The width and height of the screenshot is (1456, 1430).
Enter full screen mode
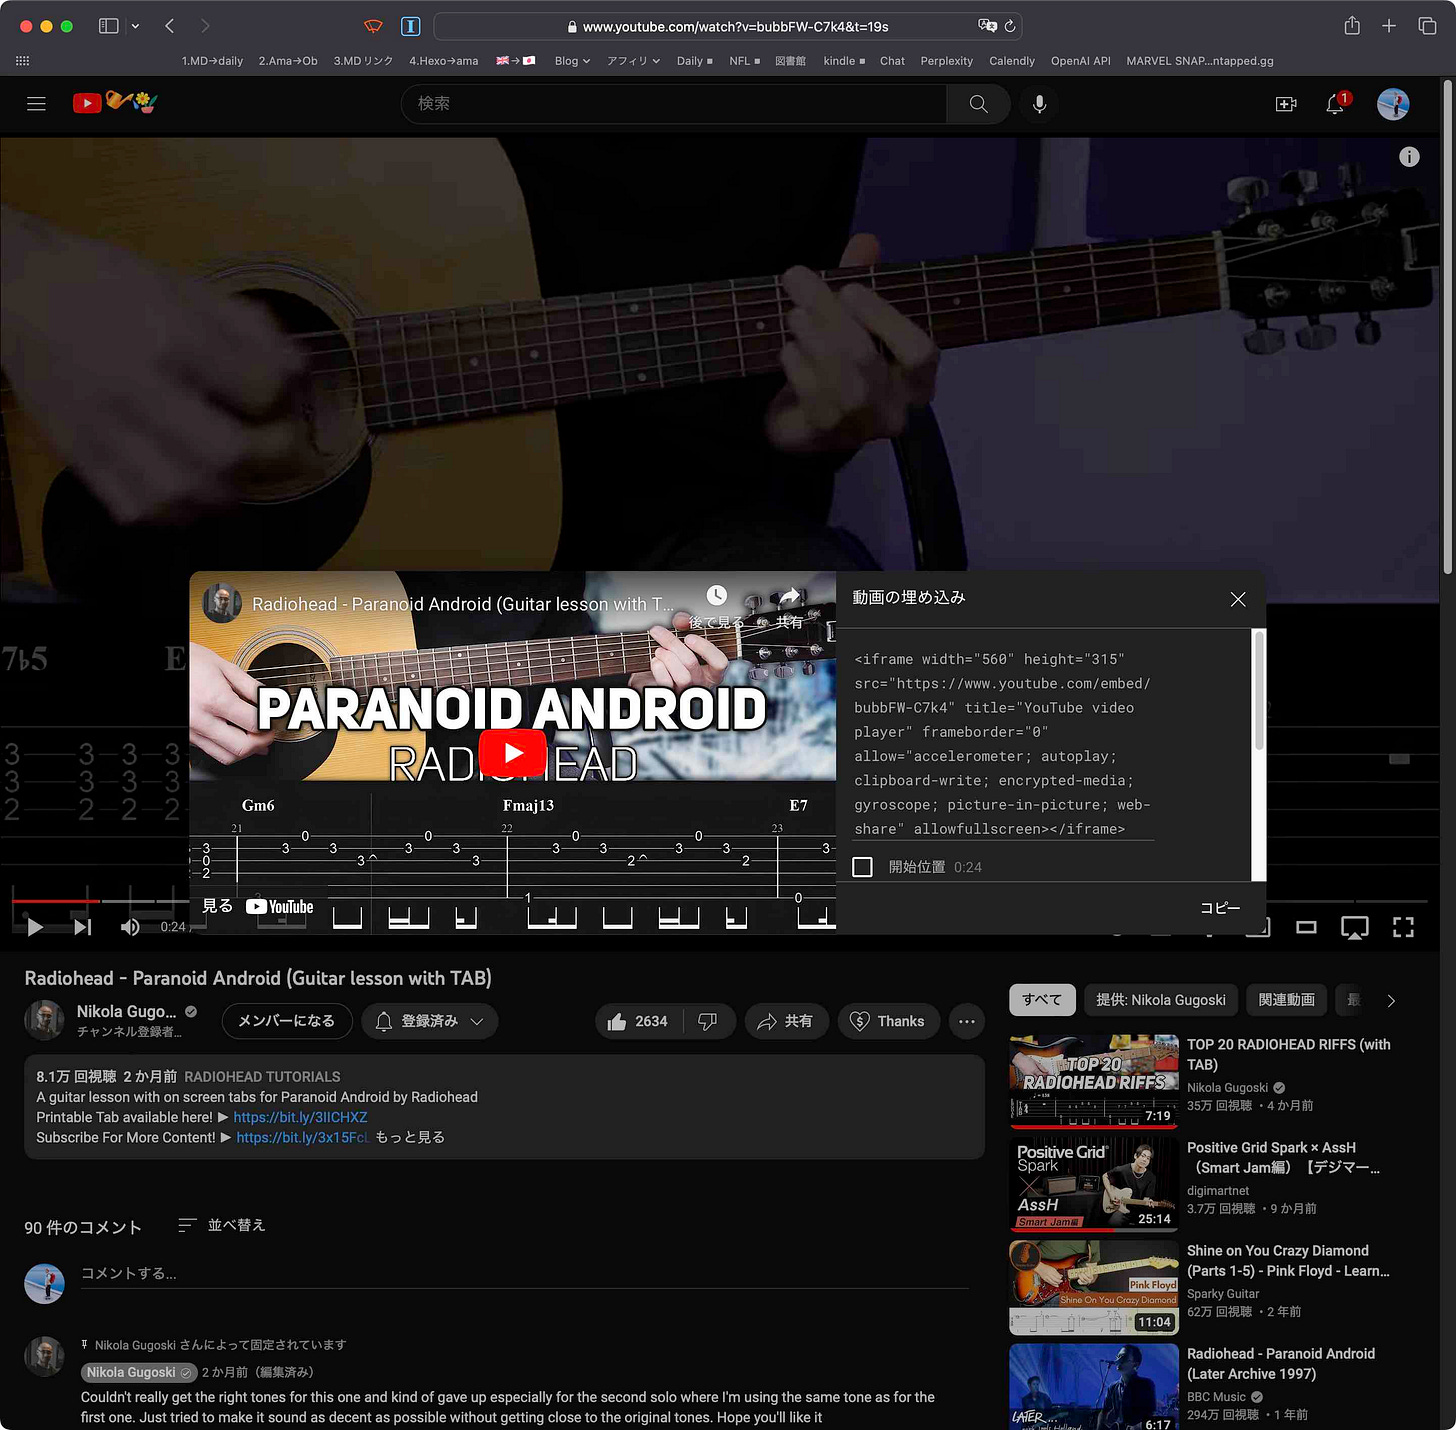tap(1403, 928)
